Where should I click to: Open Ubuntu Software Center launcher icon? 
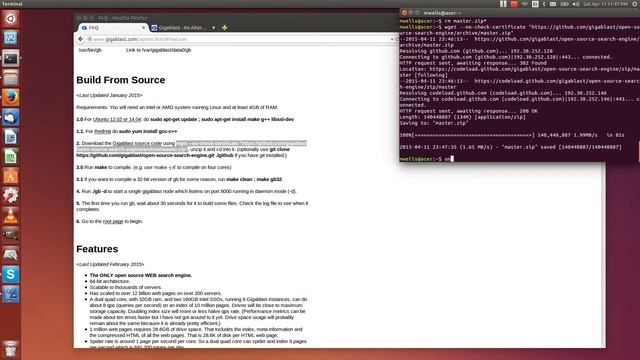[11, 177]
